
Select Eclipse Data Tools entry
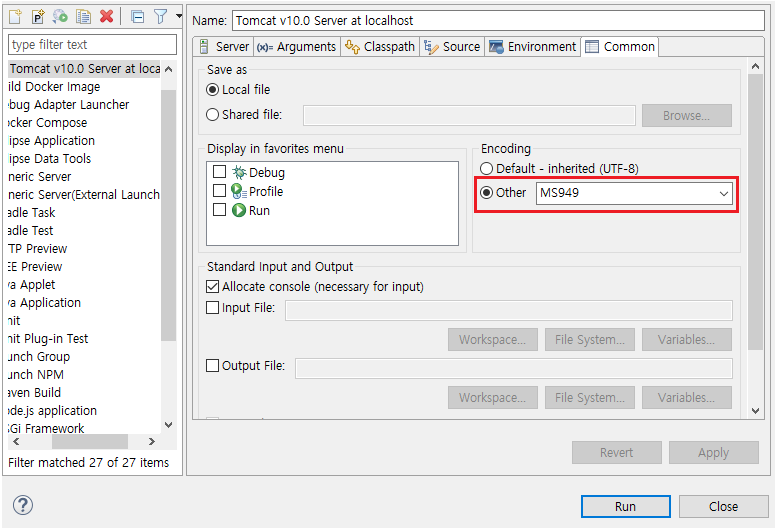click(x=49, y=159)
